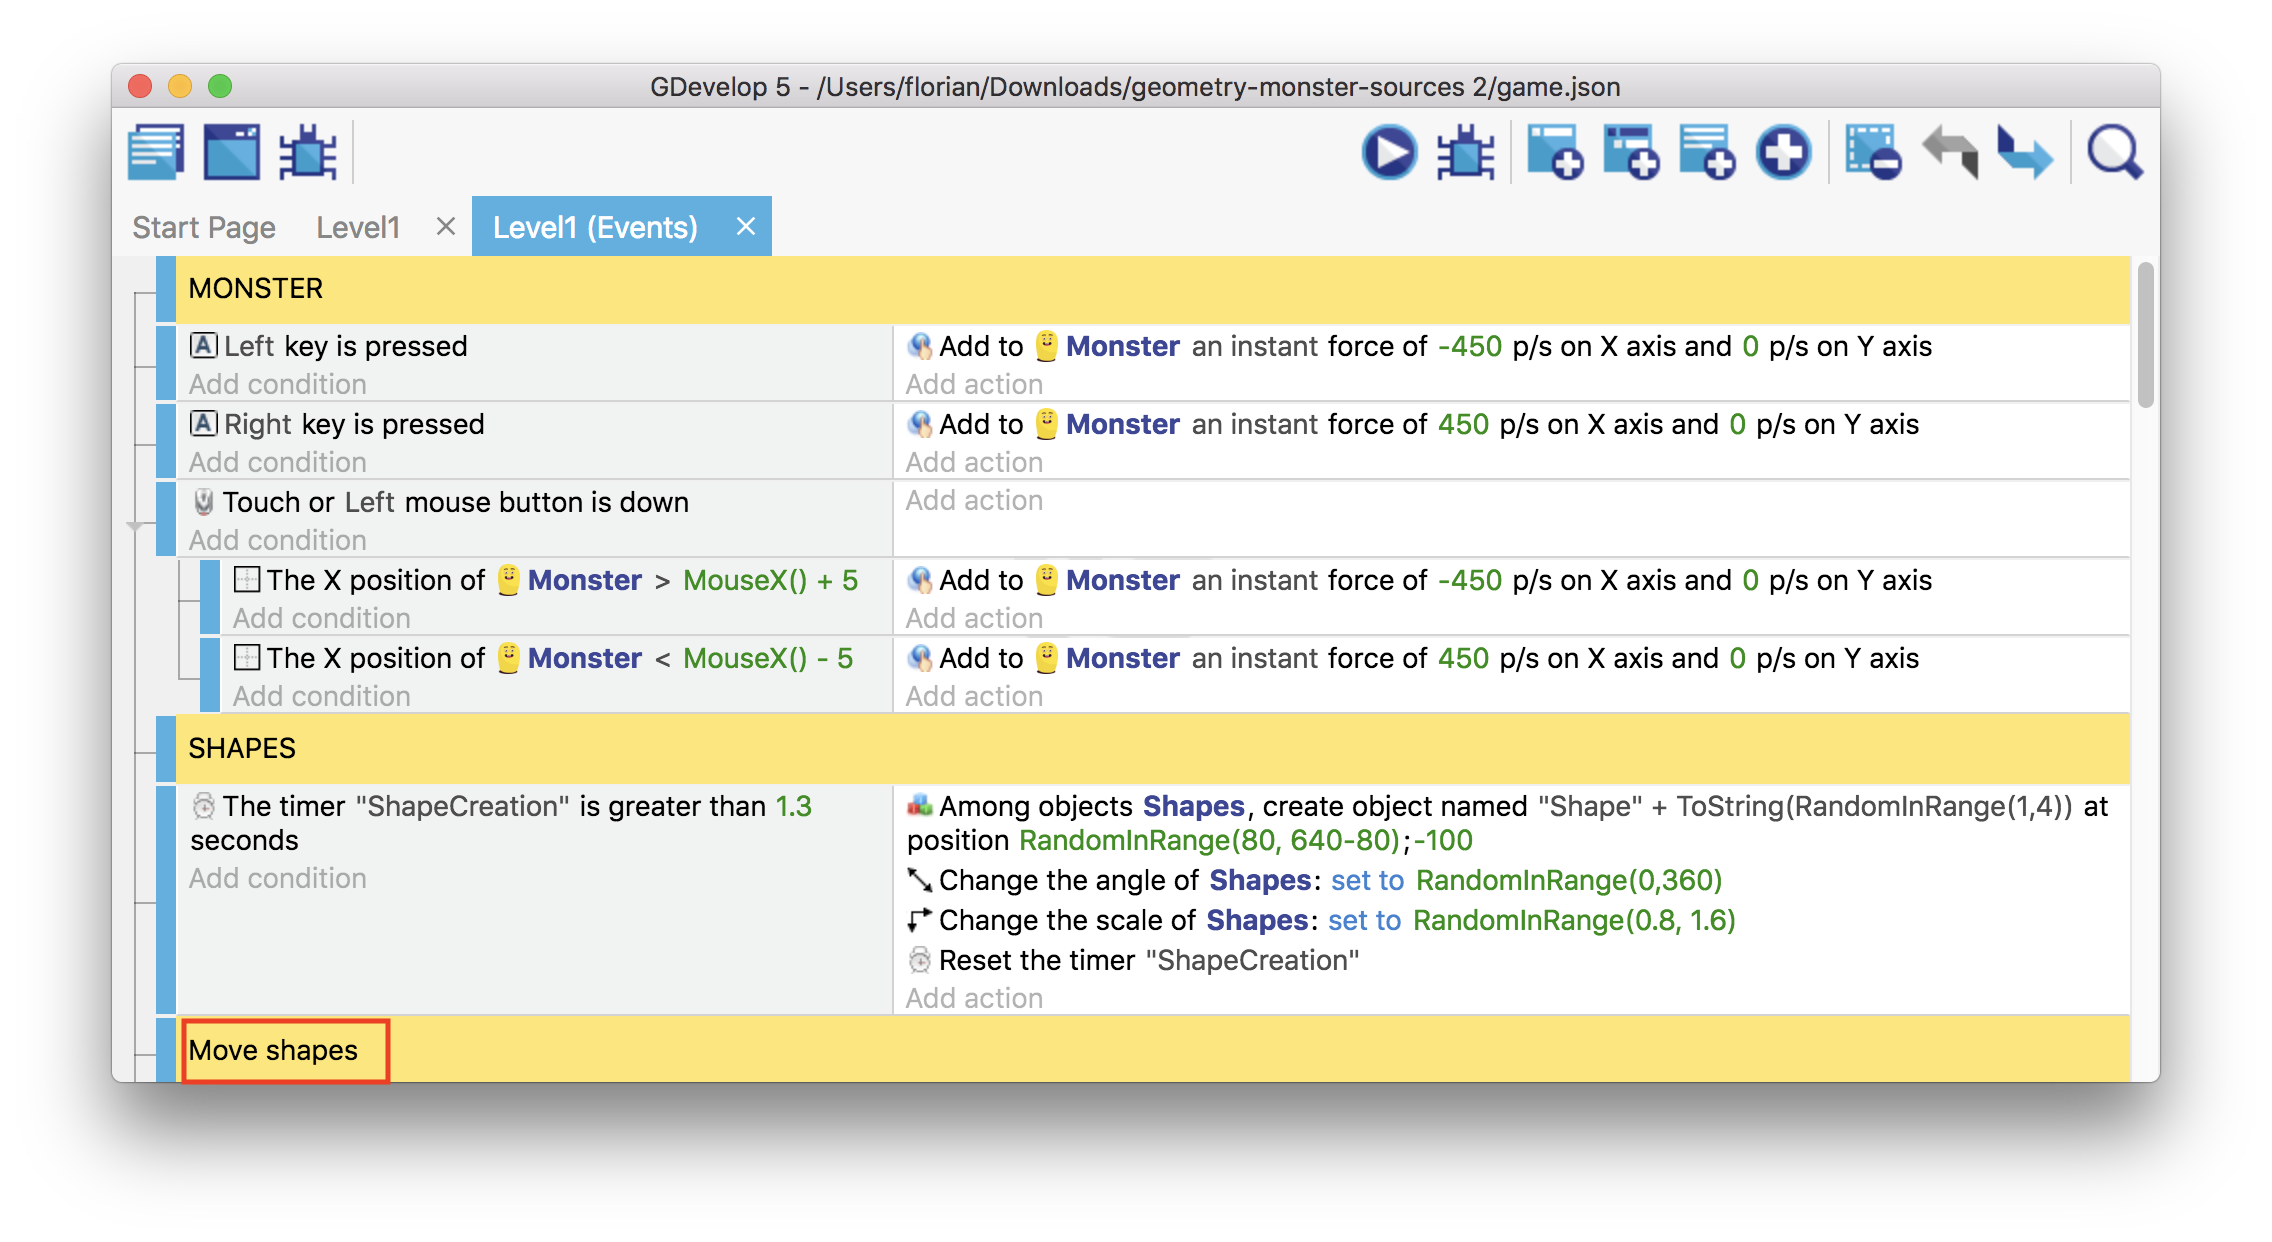Open the project manager icon
The image size is (2272, 1242).
(x=156, y=152)
